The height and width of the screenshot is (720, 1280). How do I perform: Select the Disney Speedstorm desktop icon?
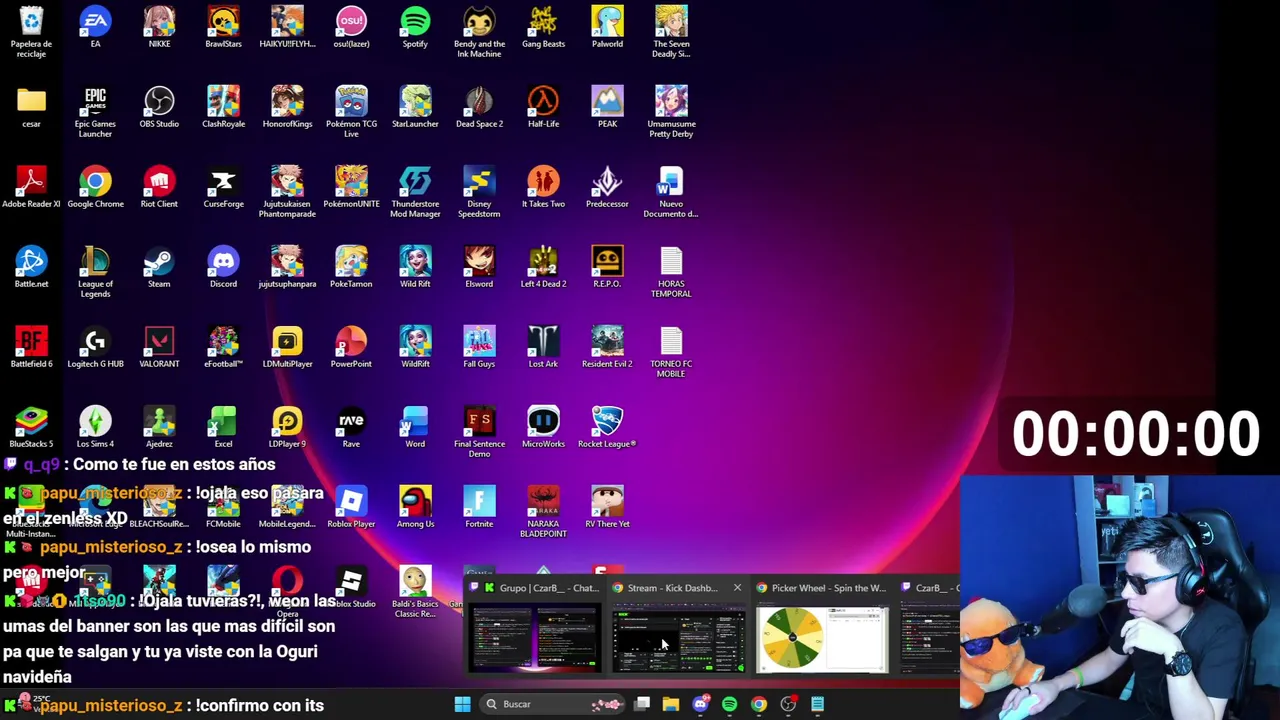(479, 191)
